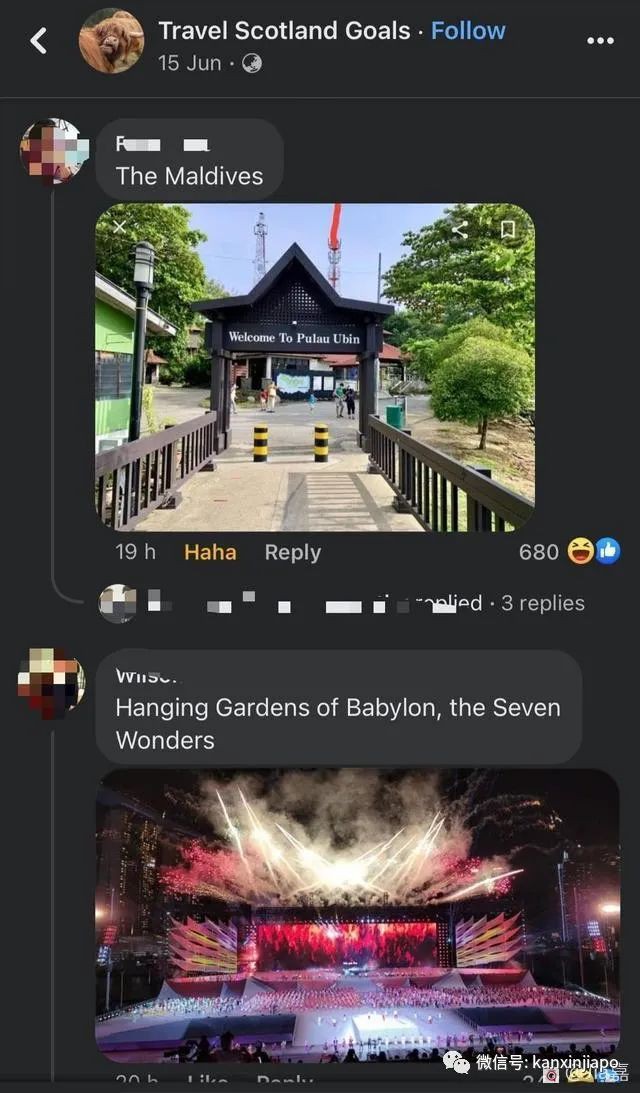Open avatar of Hanging Gardens commenter
Image resolution: width=640 pixels, height=1093 pixels.
click(x=52, y=683)
